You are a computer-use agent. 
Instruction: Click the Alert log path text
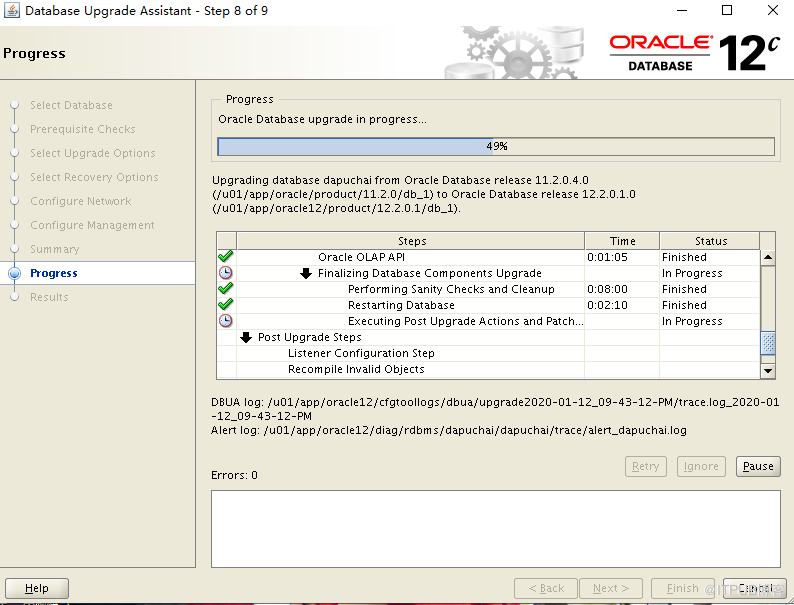point(449,430)
